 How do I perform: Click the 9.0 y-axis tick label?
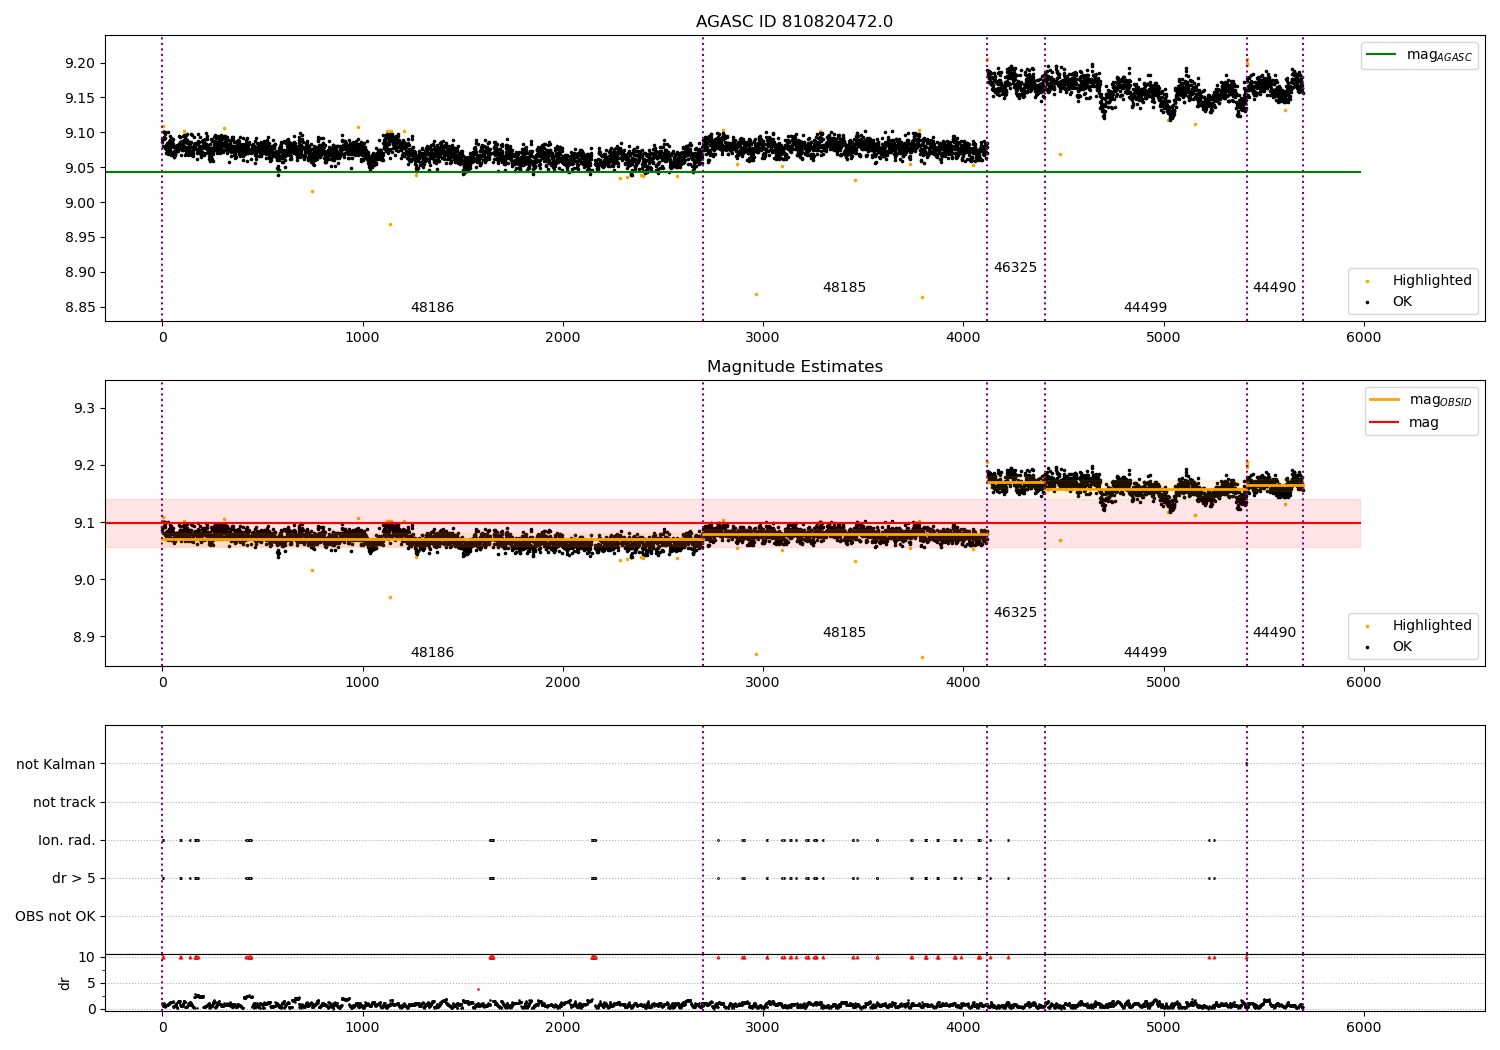click(x=84, y=580)
